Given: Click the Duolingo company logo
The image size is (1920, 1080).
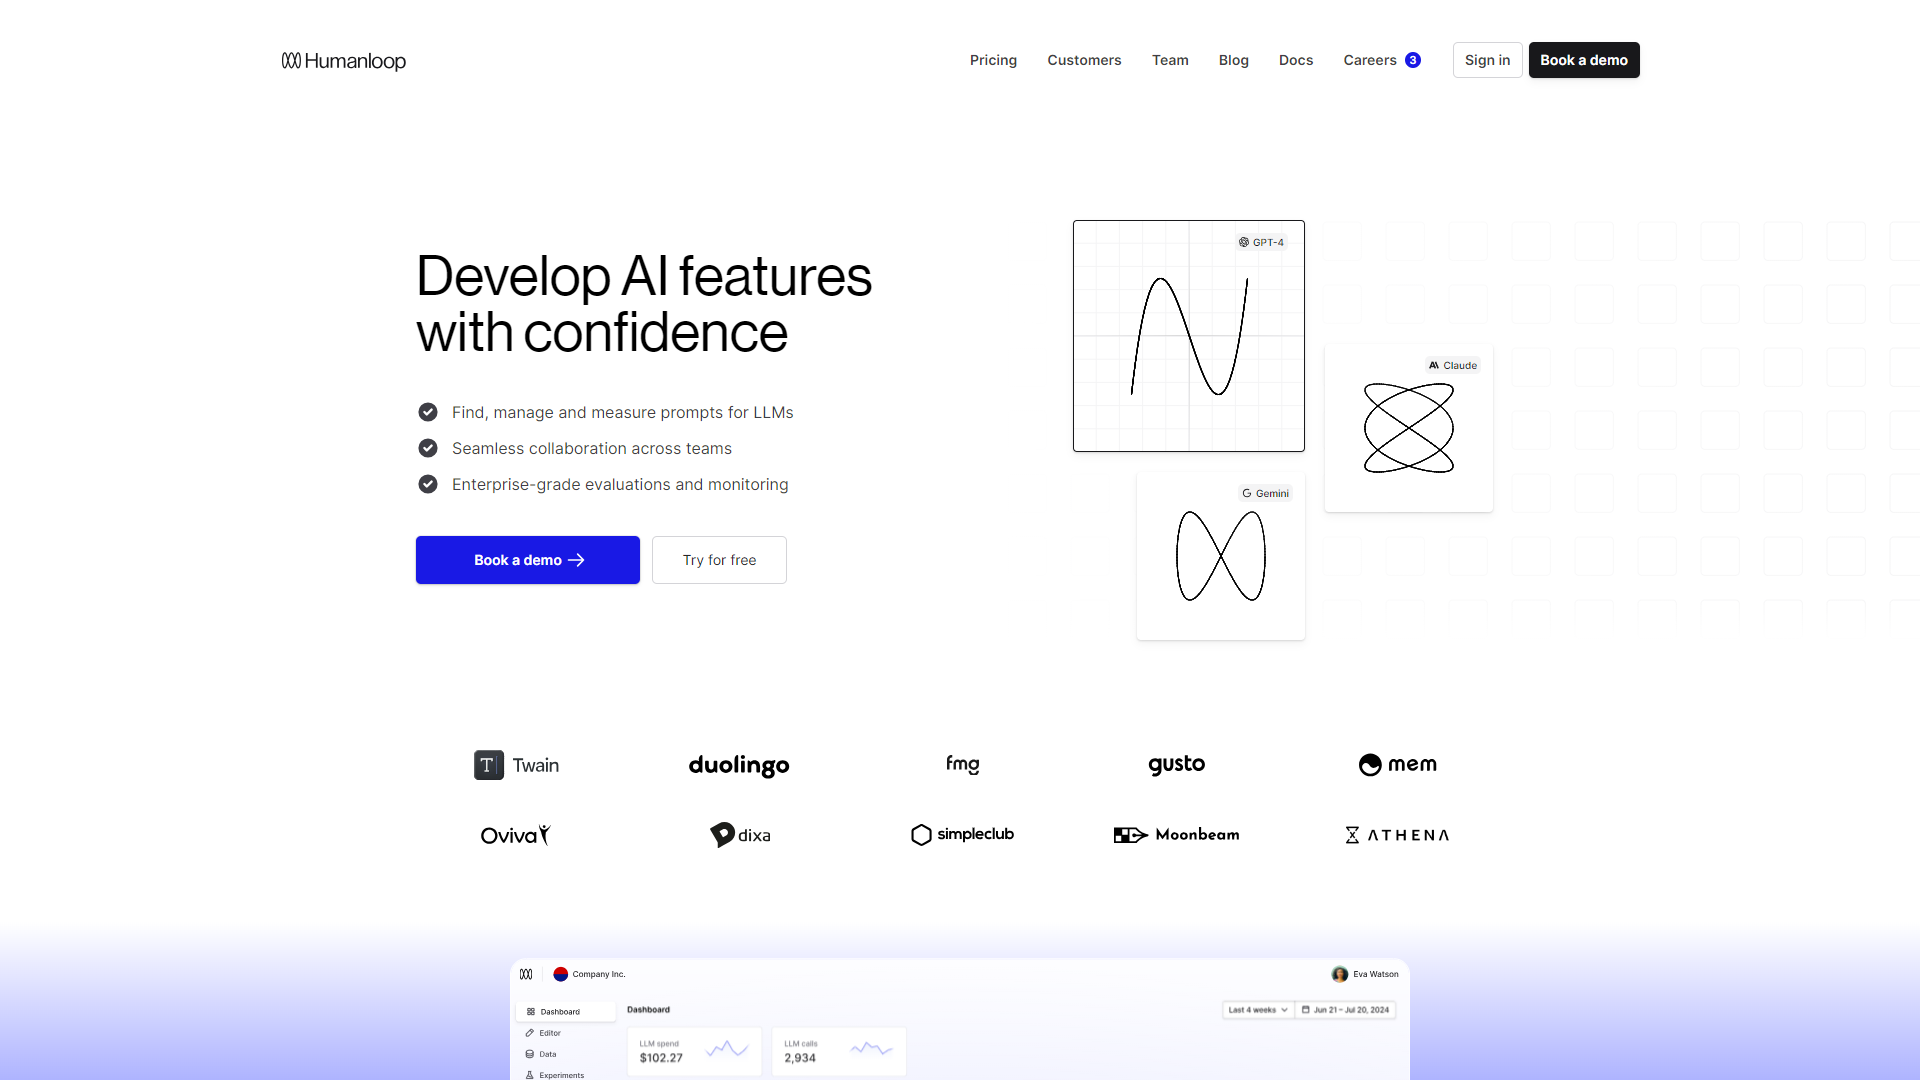Looking at the screenshot, I should (x=738, y=765).
